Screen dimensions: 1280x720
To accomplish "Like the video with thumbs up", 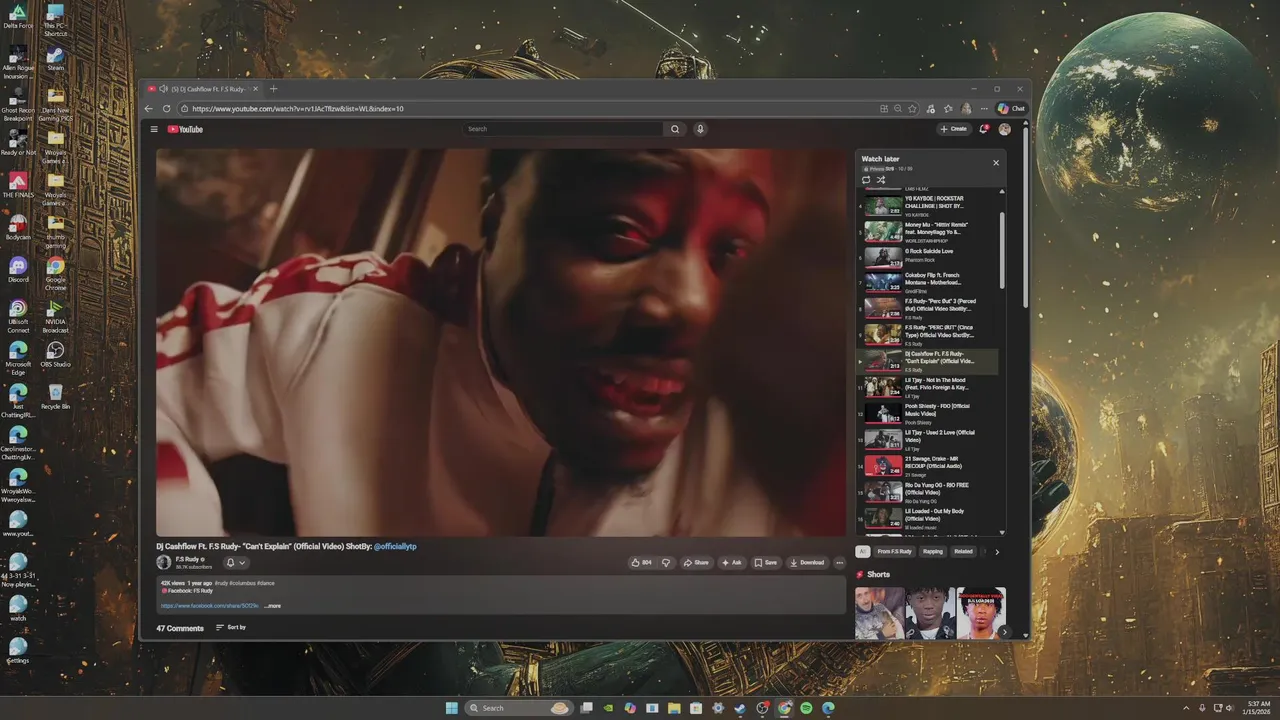I will tap(641, 562).
